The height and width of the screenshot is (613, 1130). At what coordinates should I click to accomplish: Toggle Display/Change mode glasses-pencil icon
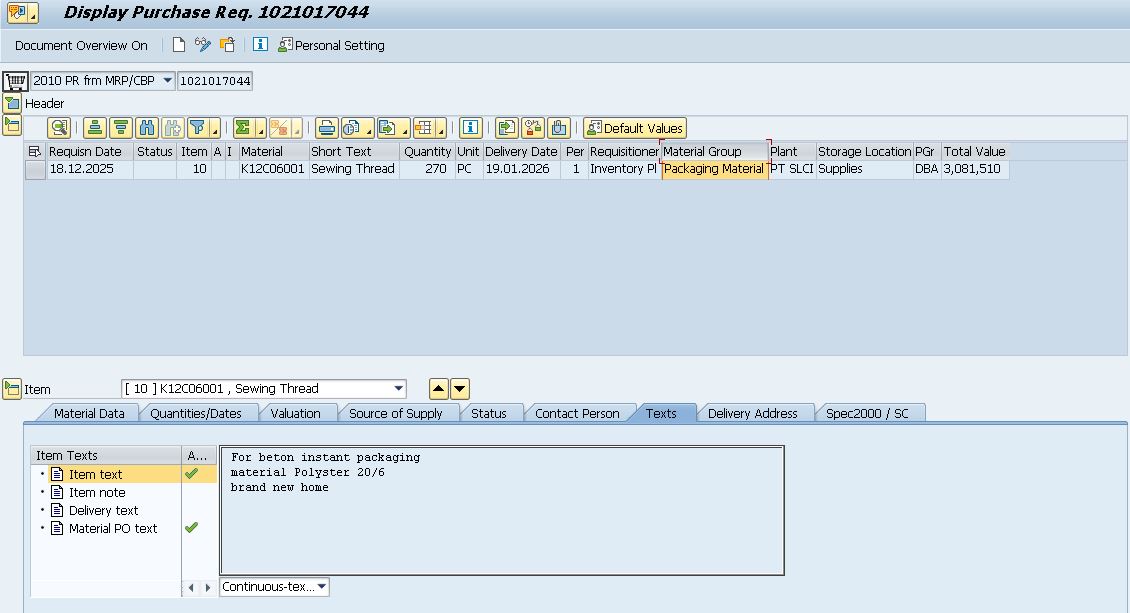(203, 45)
